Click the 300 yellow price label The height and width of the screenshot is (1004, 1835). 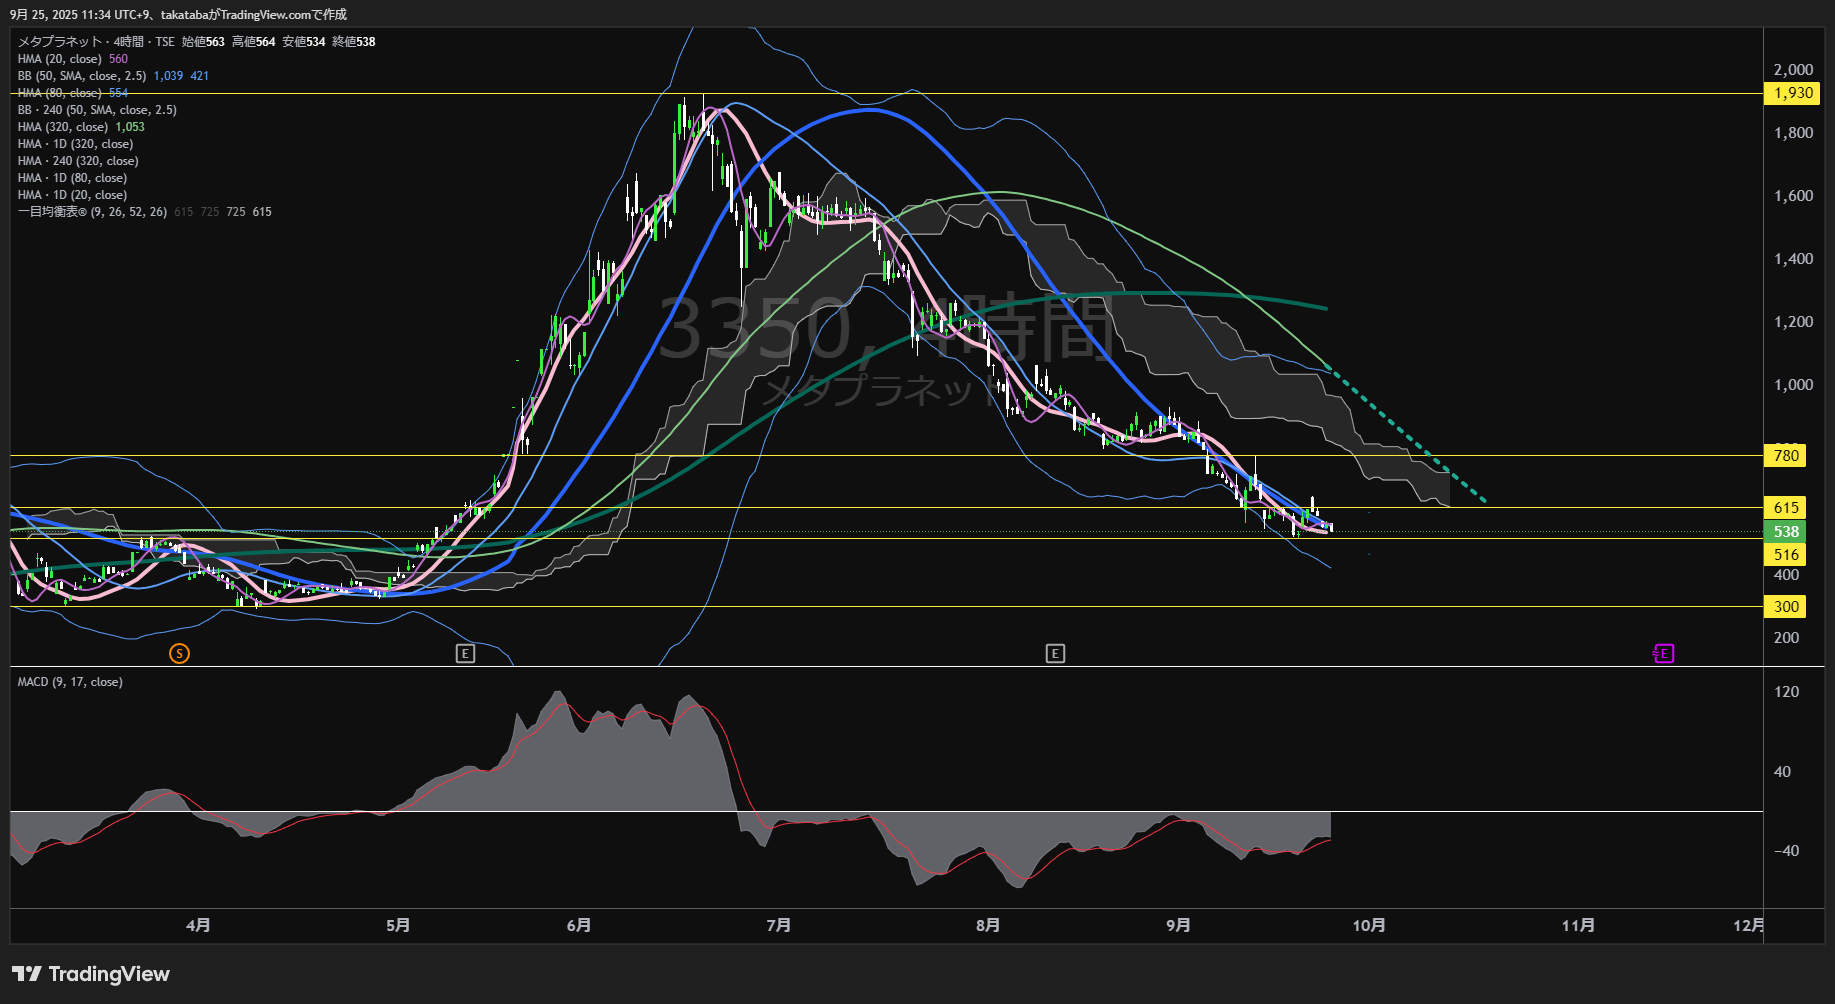point(1786,607)
